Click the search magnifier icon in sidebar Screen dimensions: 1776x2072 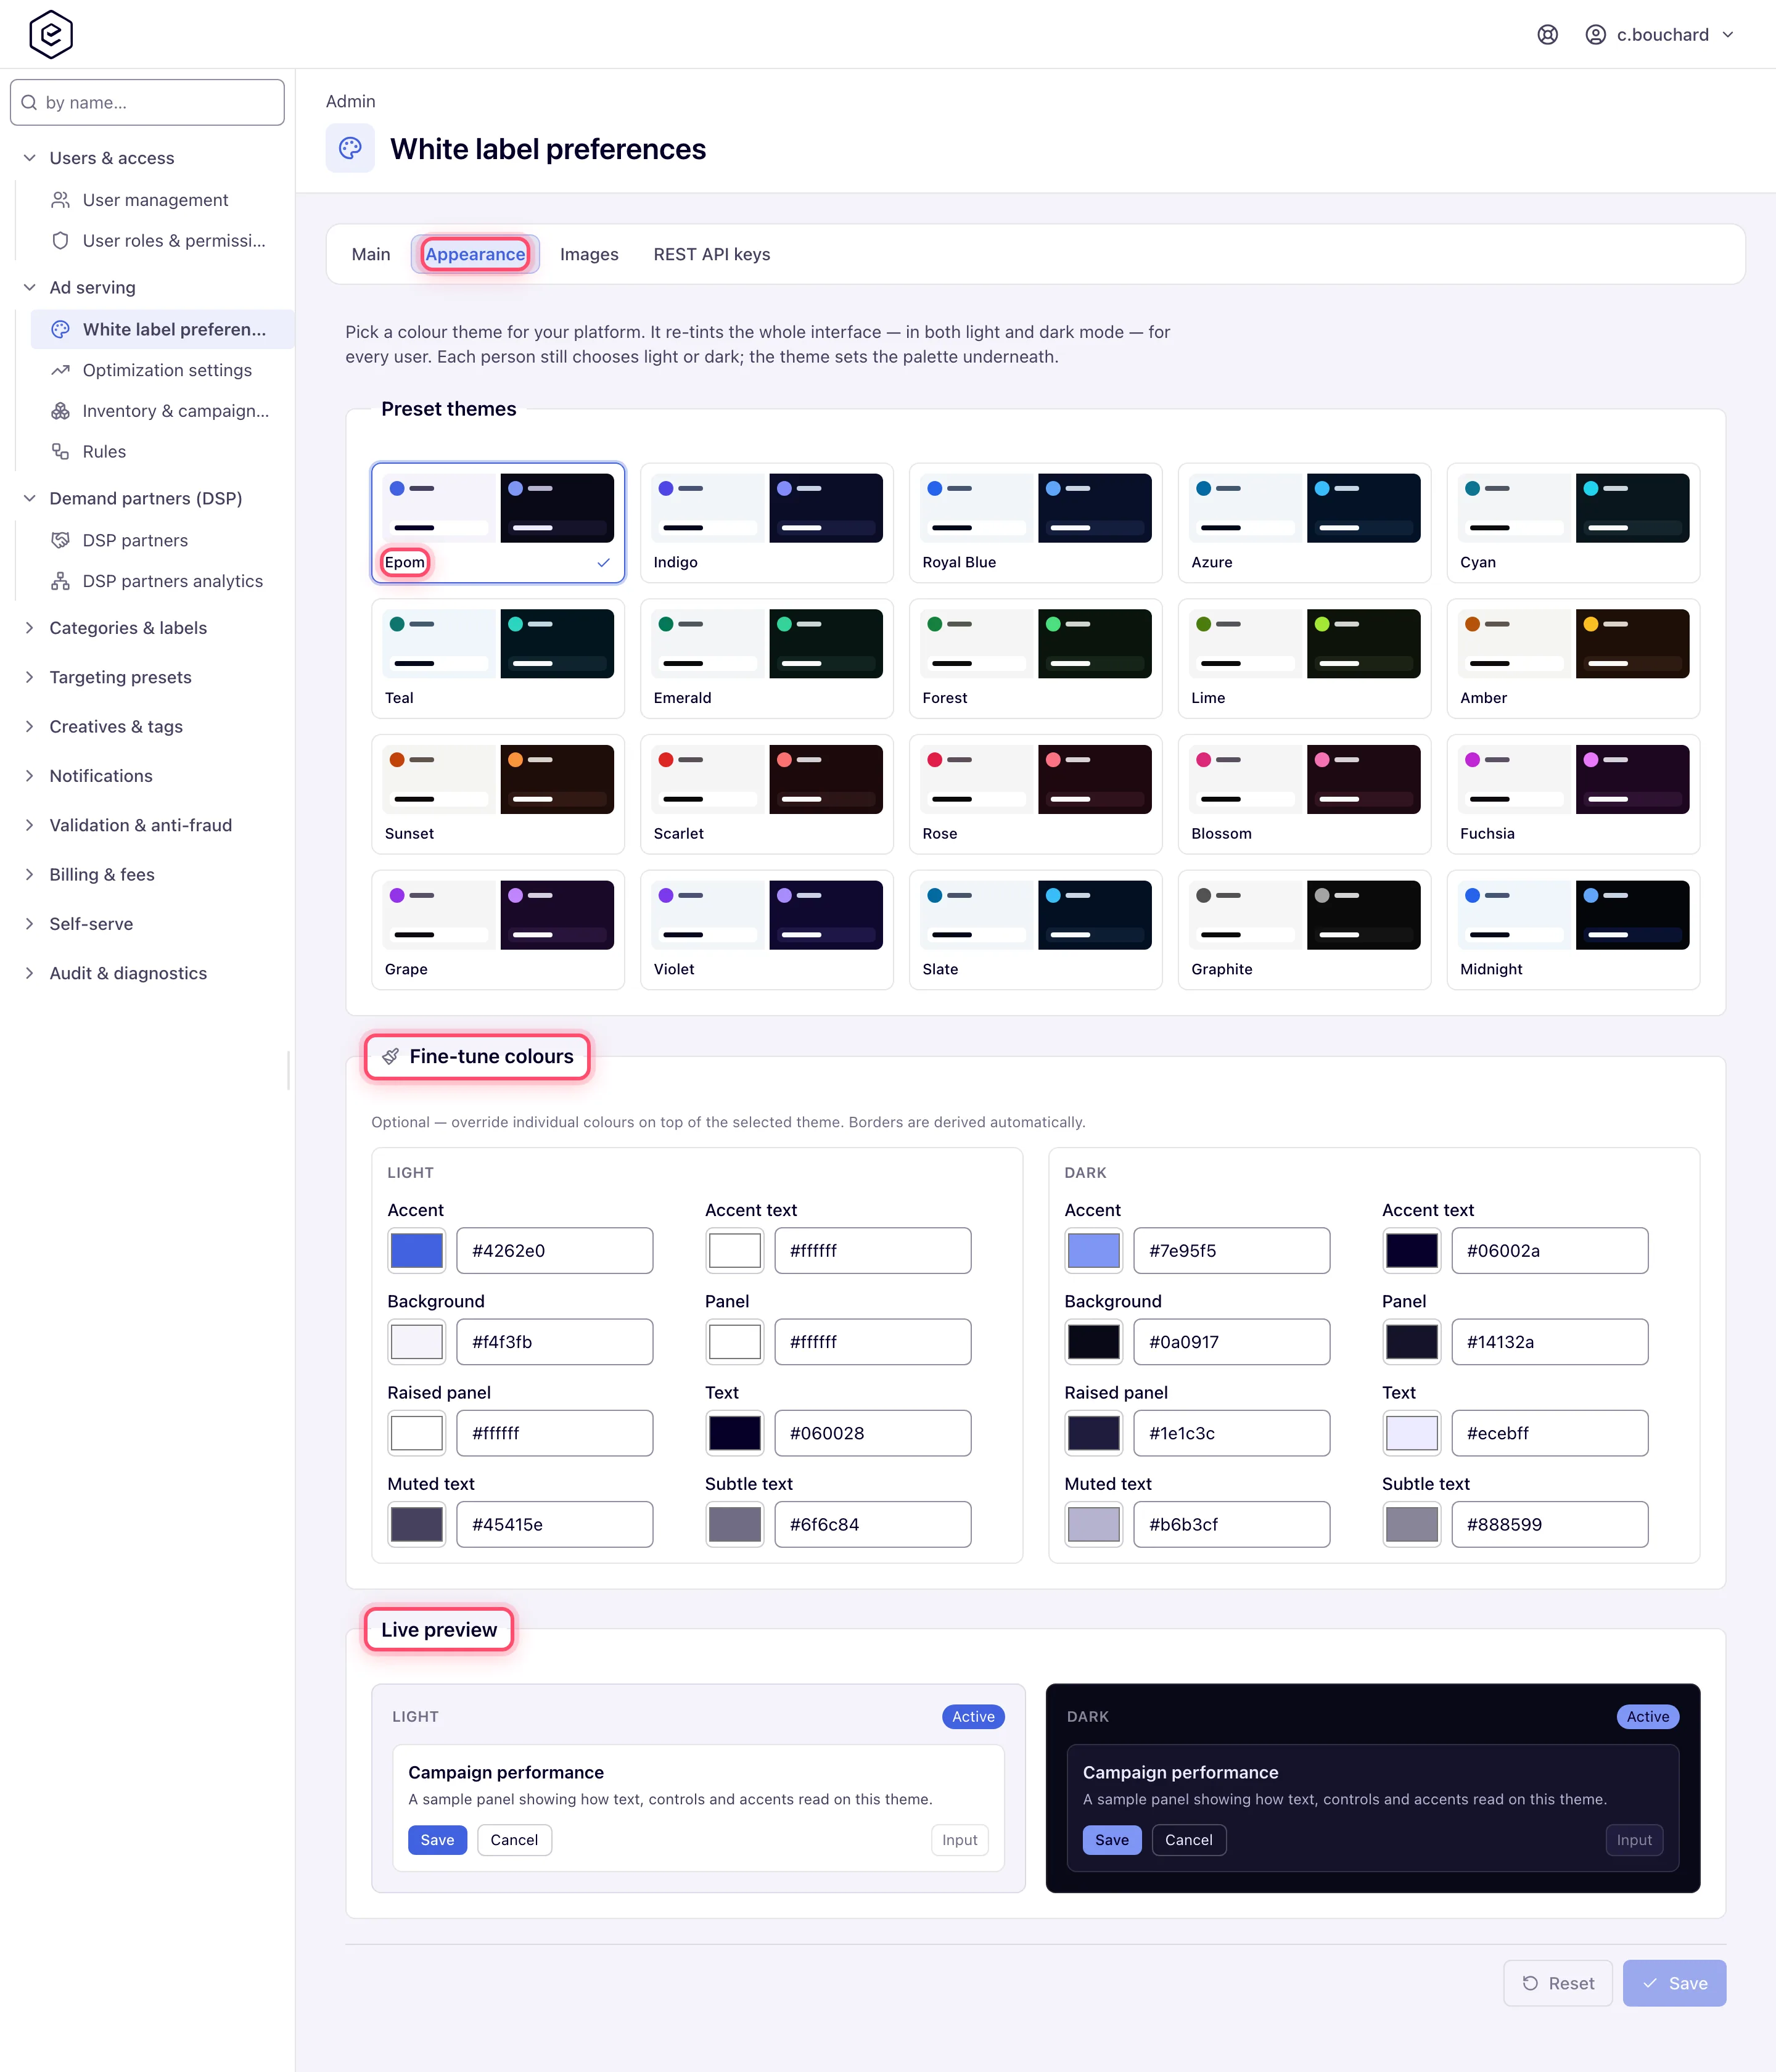point(29,103)
